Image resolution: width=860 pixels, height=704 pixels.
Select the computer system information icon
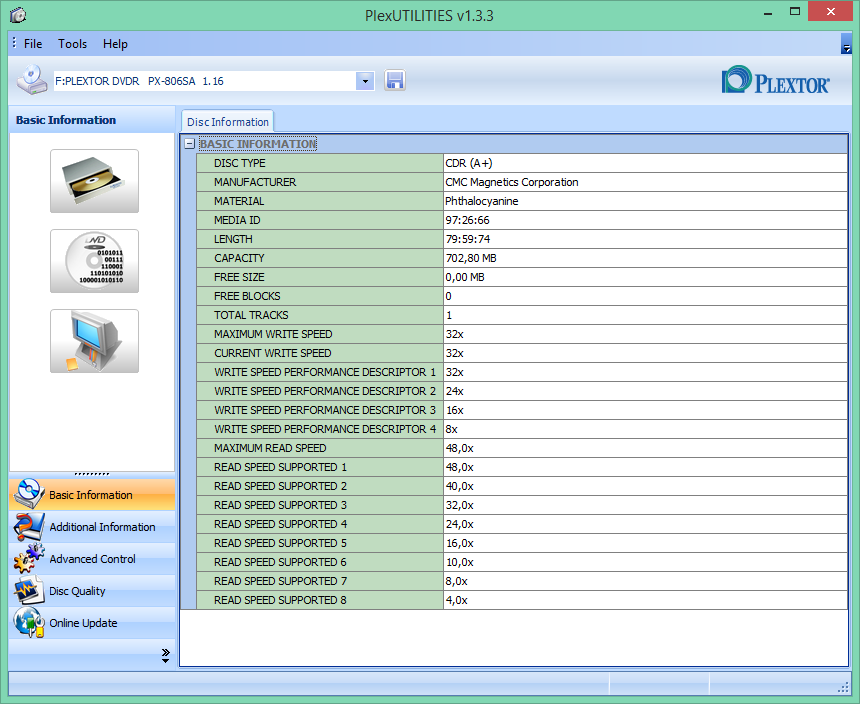(94, 341)
